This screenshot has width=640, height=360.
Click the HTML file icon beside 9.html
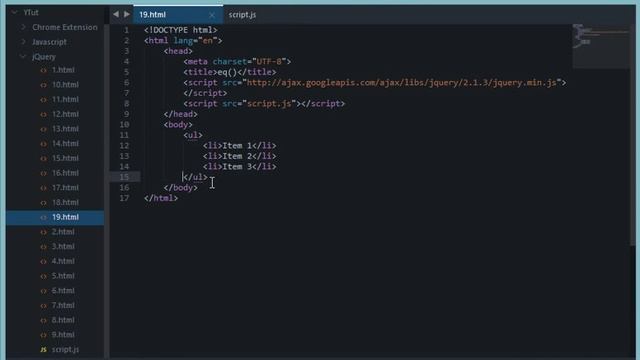(44, 335)
